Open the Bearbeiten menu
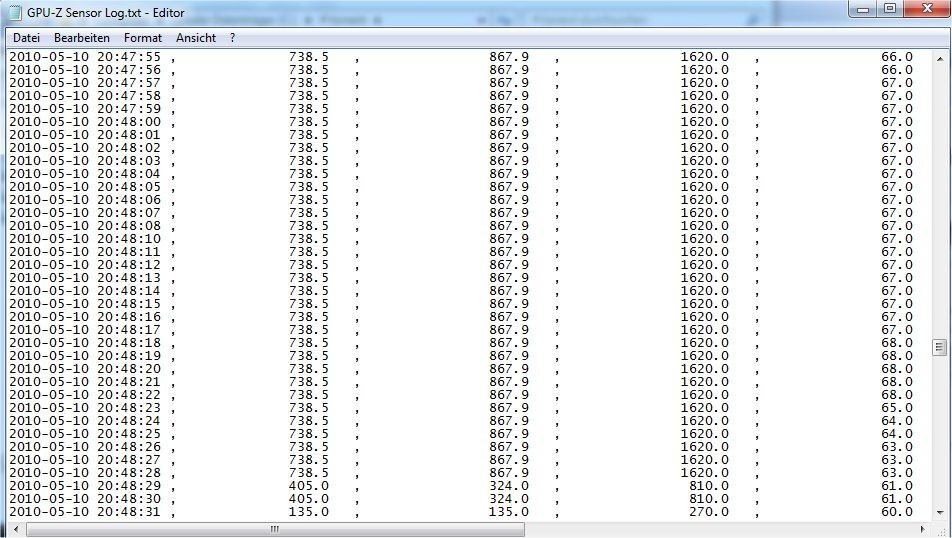Viewport: 952px width, 538px height. pos(81,38)
